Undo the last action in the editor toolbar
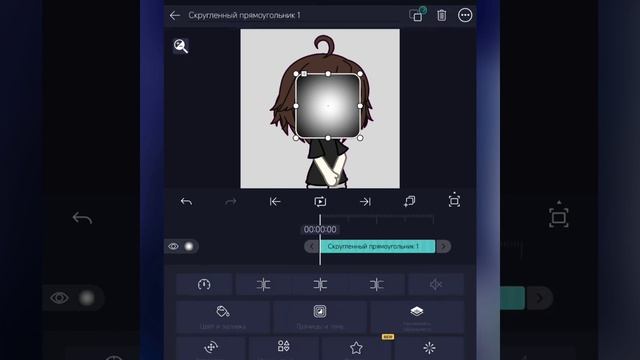The image size is (640, 360). pyautogui.click(x=186, y=201)
